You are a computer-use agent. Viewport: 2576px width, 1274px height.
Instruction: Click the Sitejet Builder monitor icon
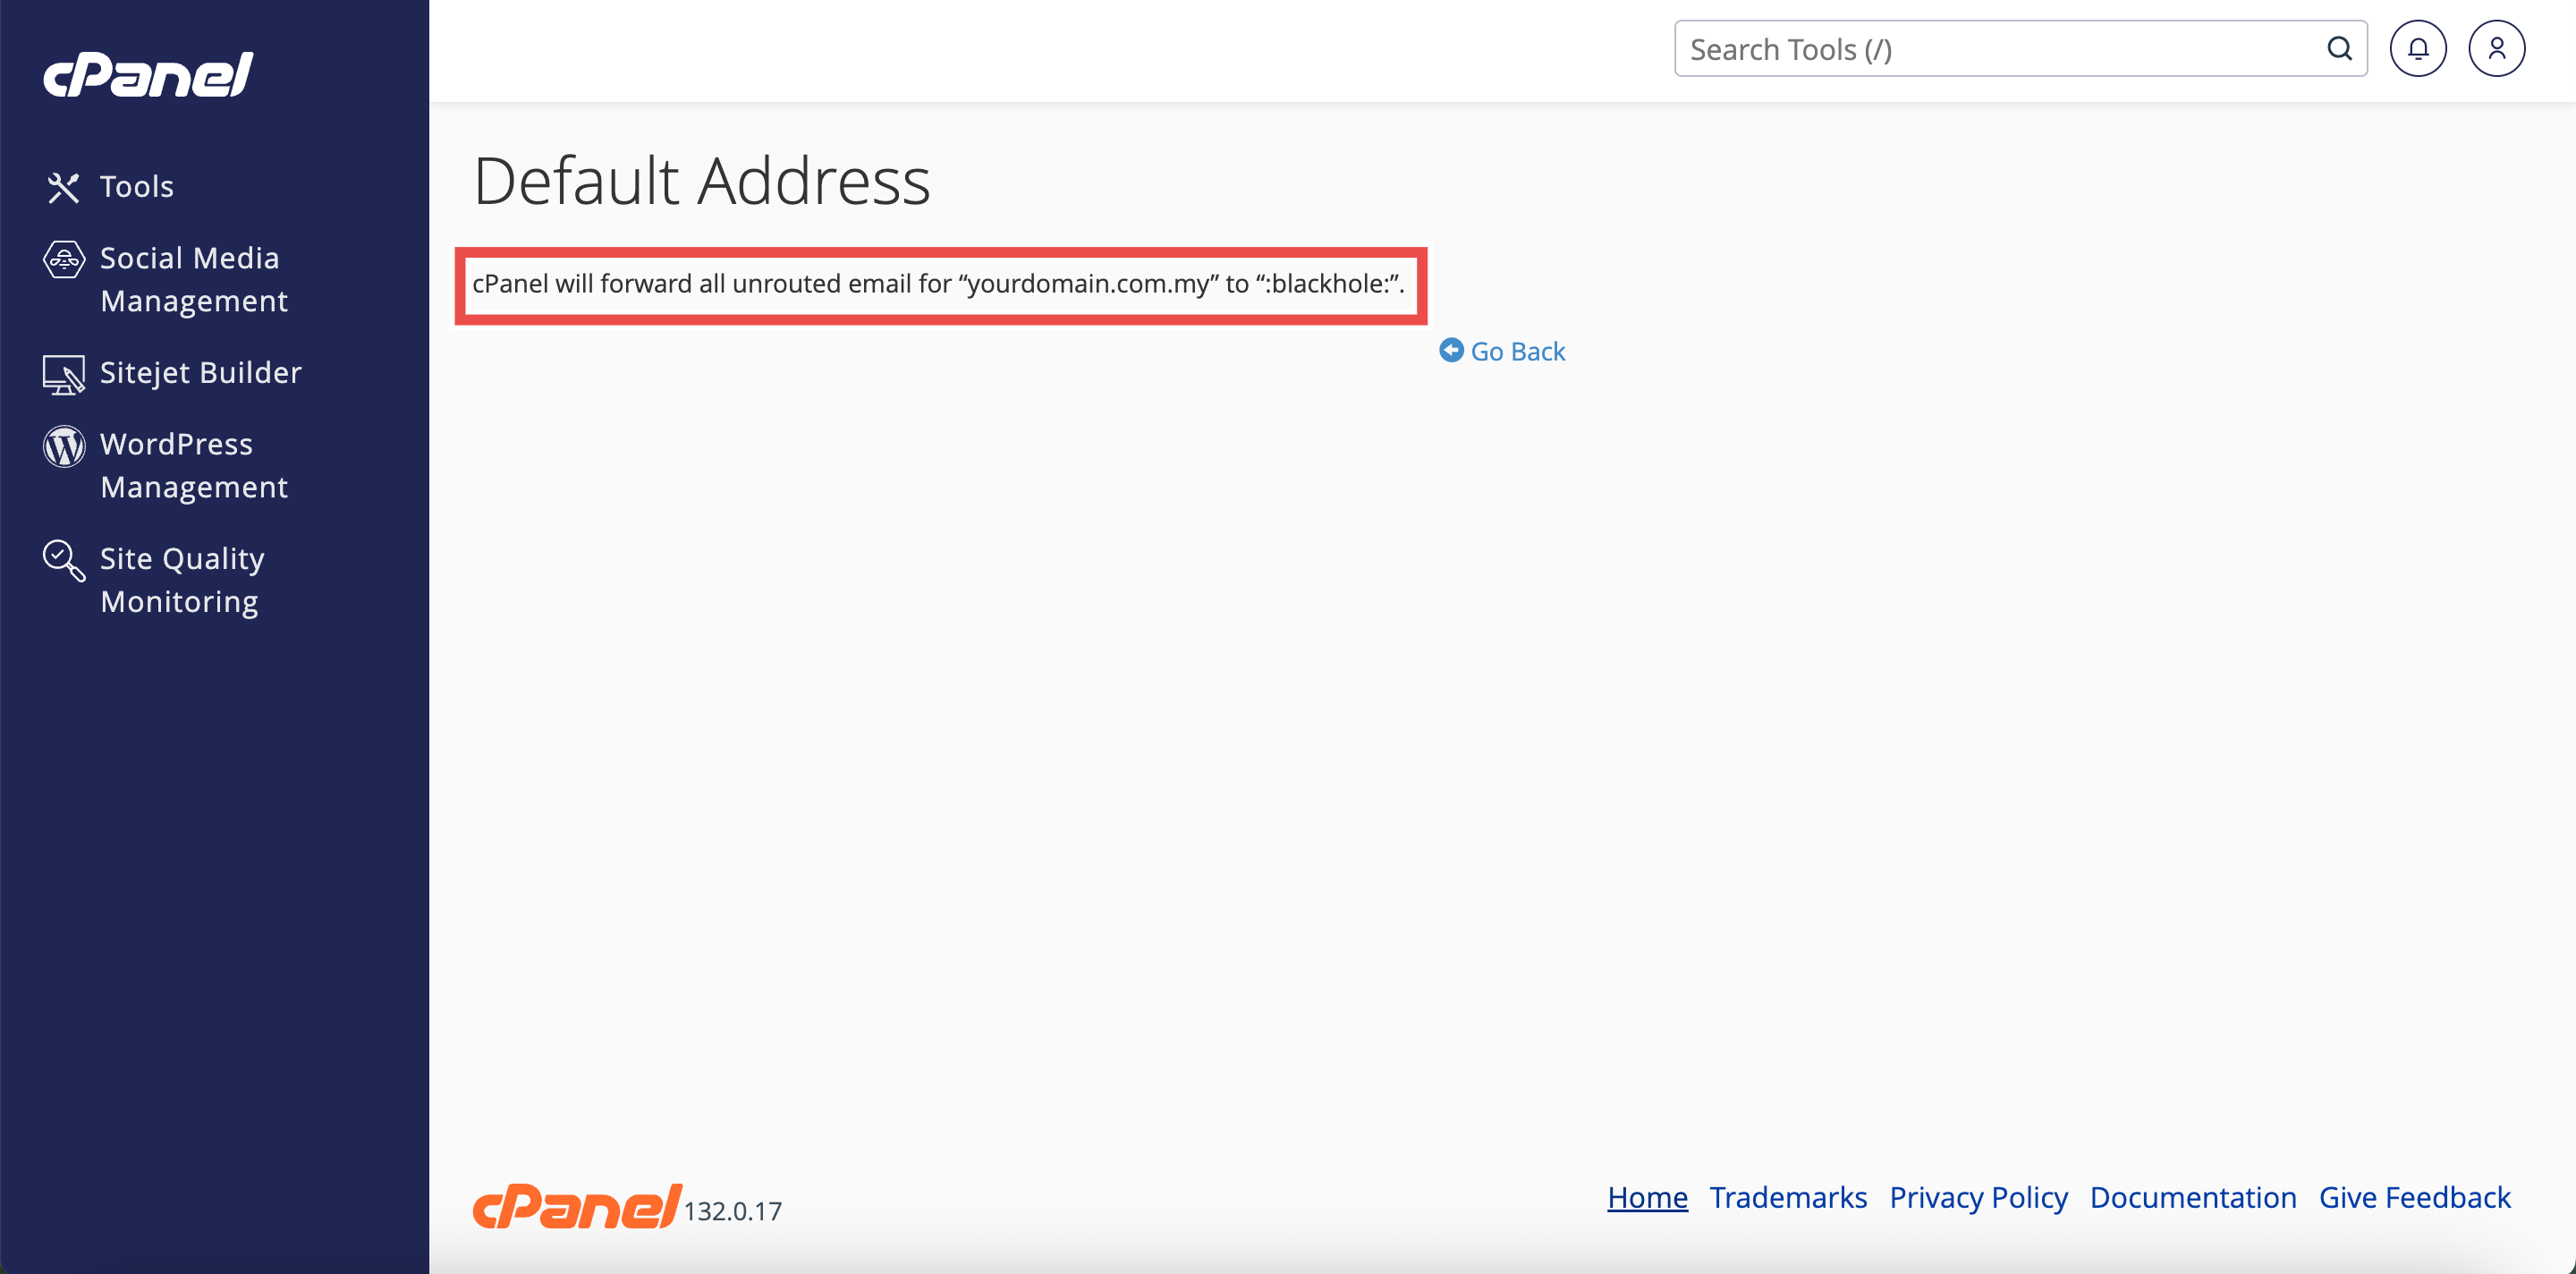[x=63, y=375]
